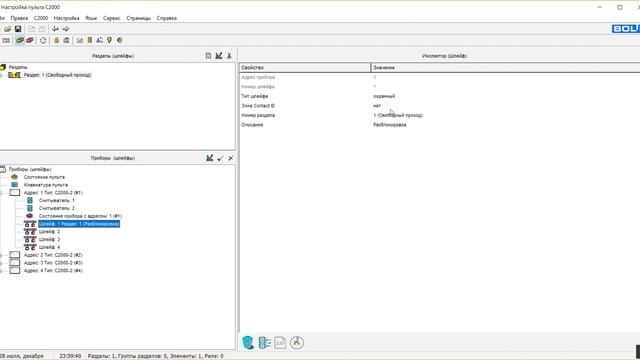The image size is (640, 360).
Task: Select Шлейф: 3 tree item
Action: (x=49, y=239)
